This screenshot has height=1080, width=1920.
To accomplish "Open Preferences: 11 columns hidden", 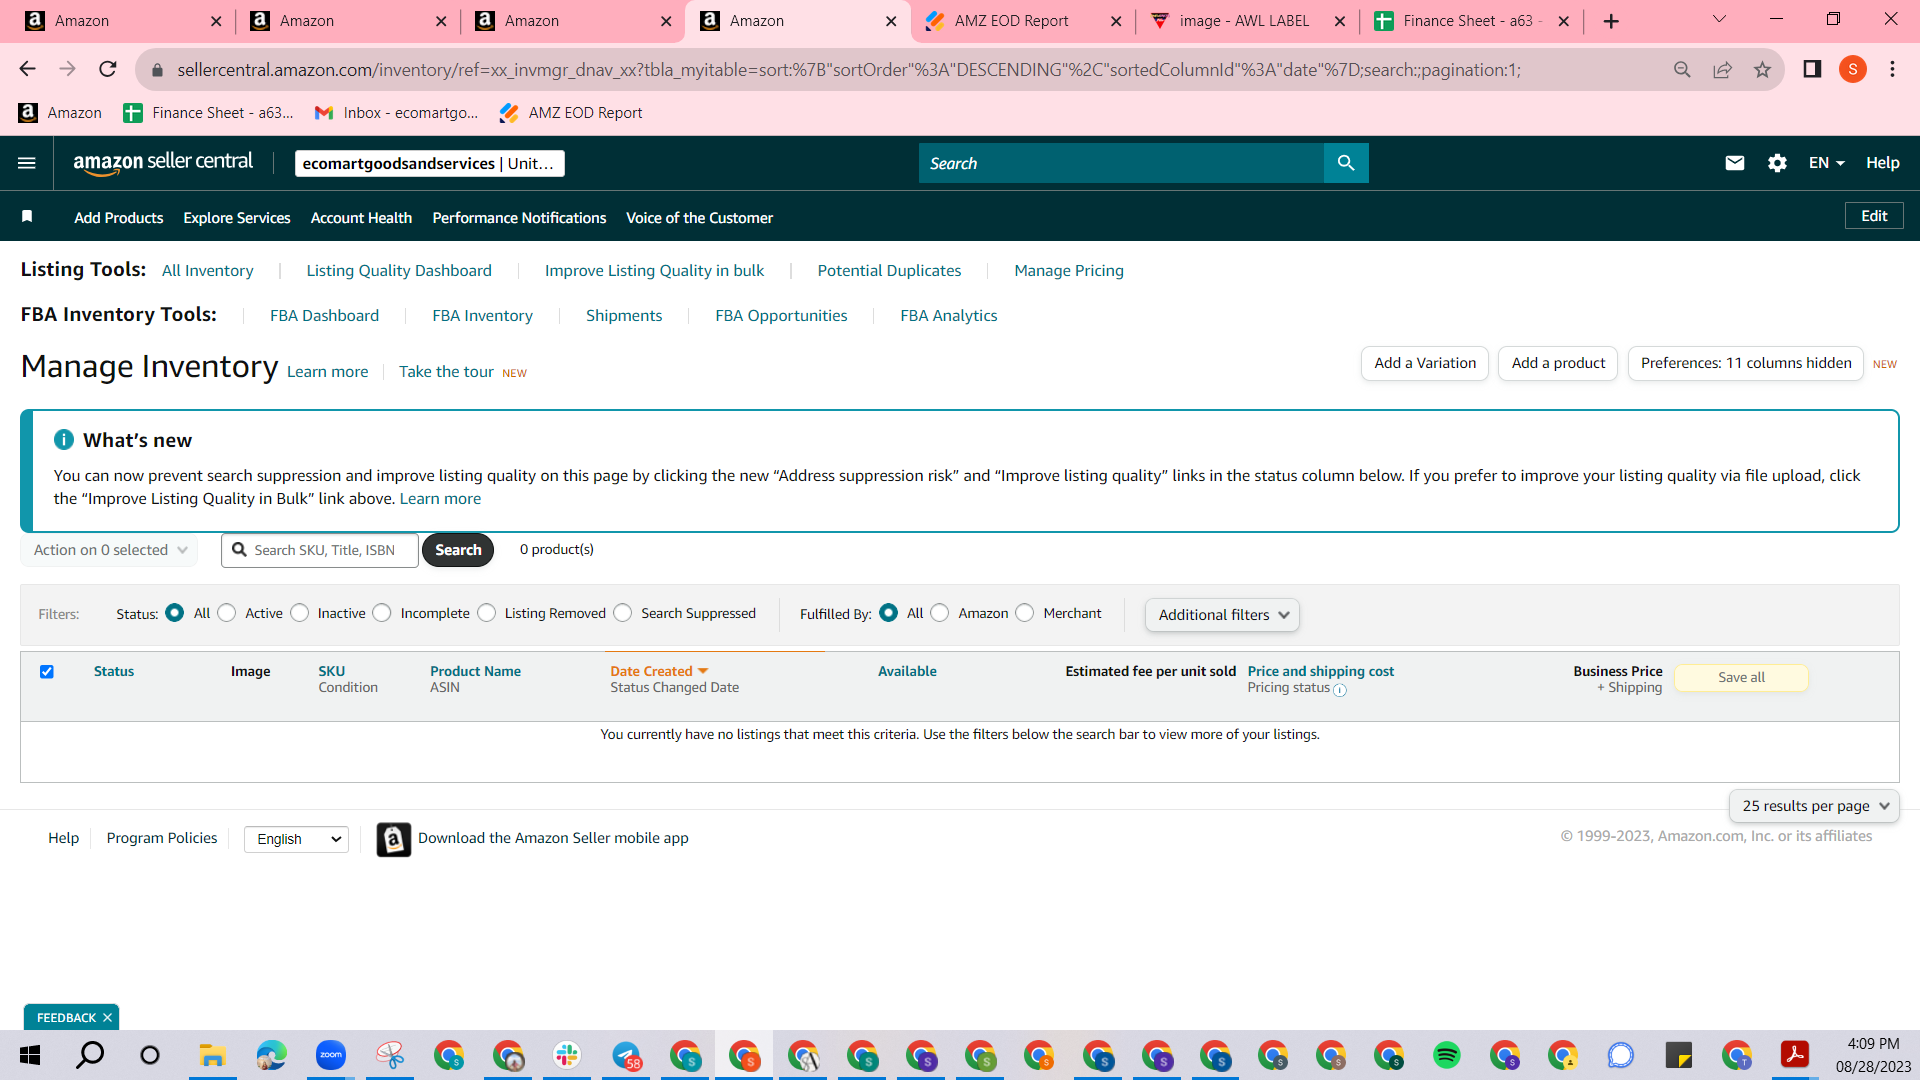I will pyautogui.click(x=1746, y=363).
